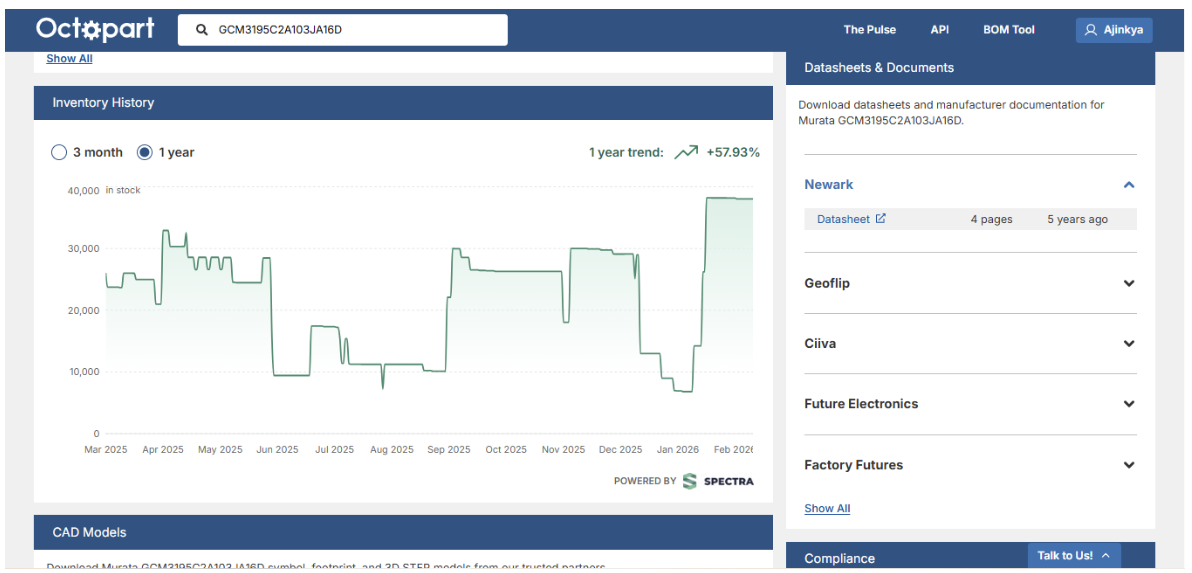The width and height of the screenshot is (1192, 573).
Task: Click the '5 years ago' datasheet text
Action: 1077,219
